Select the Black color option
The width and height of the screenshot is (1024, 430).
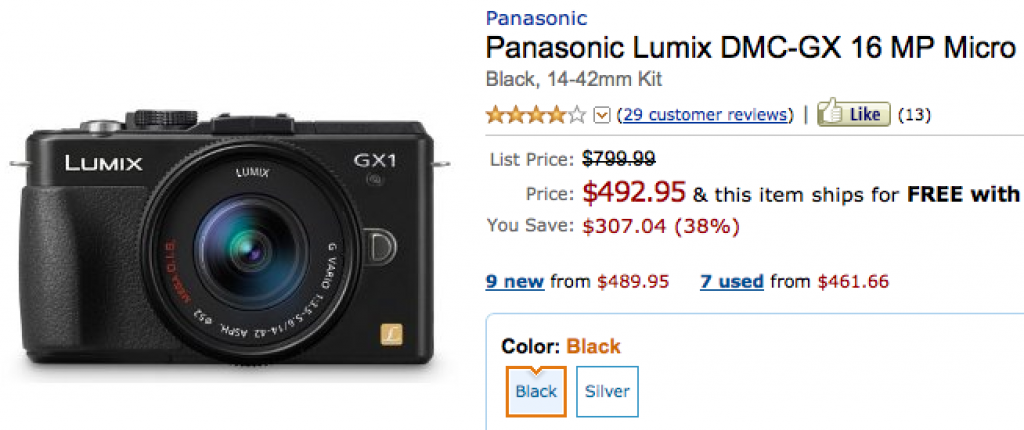pyautogui.click(x=536, y=391)
